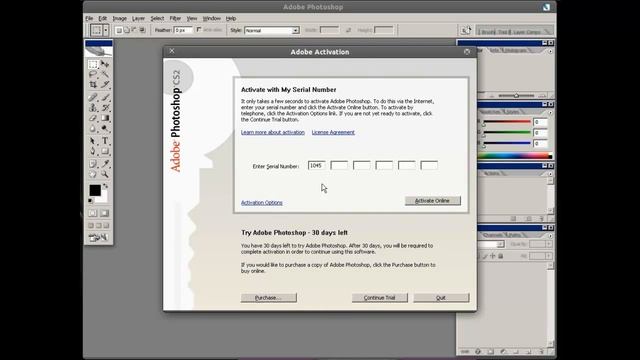Select the Rectangular Marquee tool in toolbox
The image size is (640, 360).
coord(93,64)
